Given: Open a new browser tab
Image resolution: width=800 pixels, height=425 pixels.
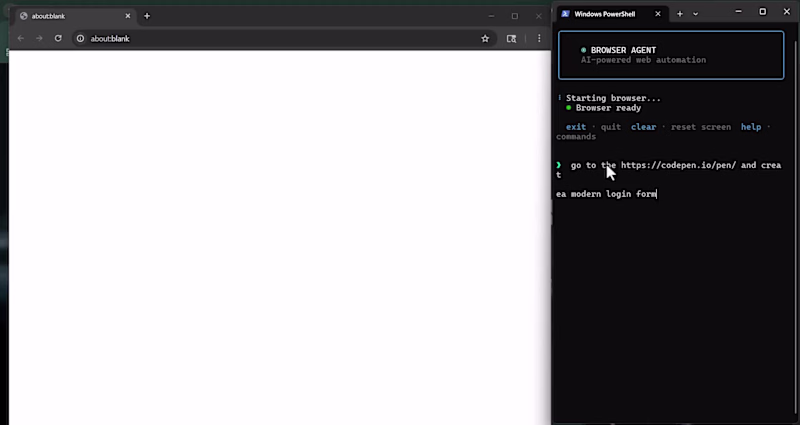Looking at the screenshot, I should [147, 16].
